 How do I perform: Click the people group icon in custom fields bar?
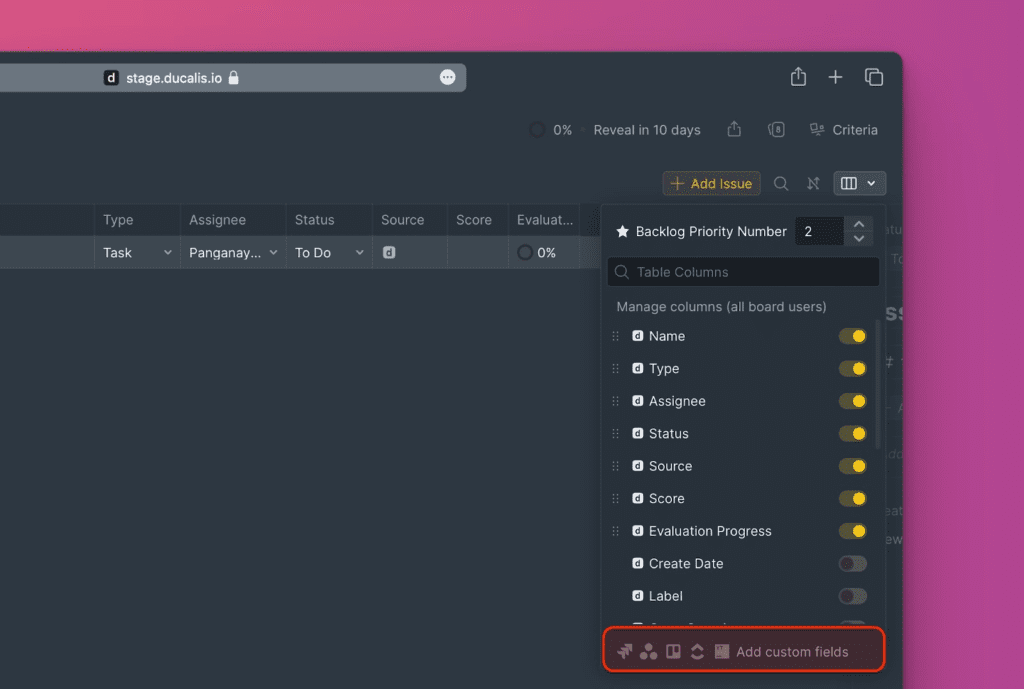649,650
